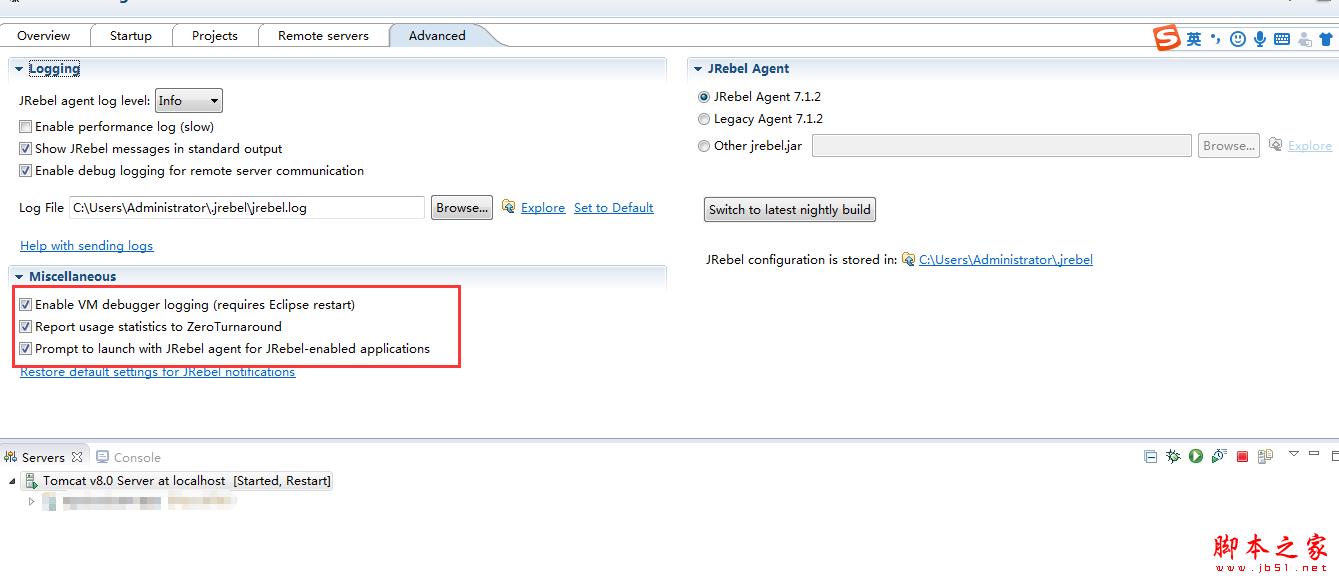Click the Log File Browse... button
The height and width of the screenshot is (579, 1339).
point(462,208)
